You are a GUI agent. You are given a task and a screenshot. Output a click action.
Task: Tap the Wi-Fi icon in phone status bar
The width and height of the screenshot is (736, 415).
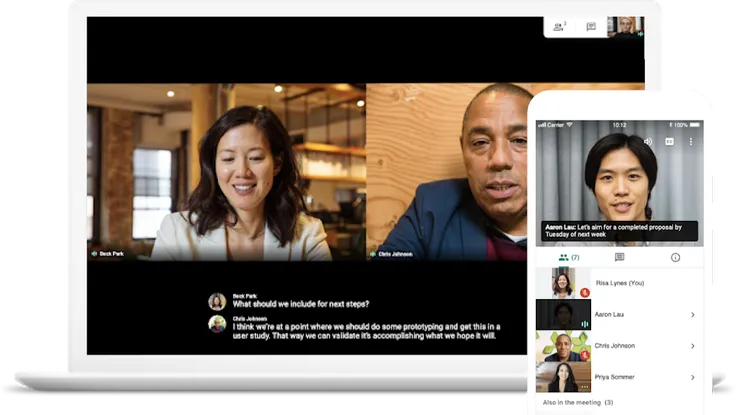(570, 125)
